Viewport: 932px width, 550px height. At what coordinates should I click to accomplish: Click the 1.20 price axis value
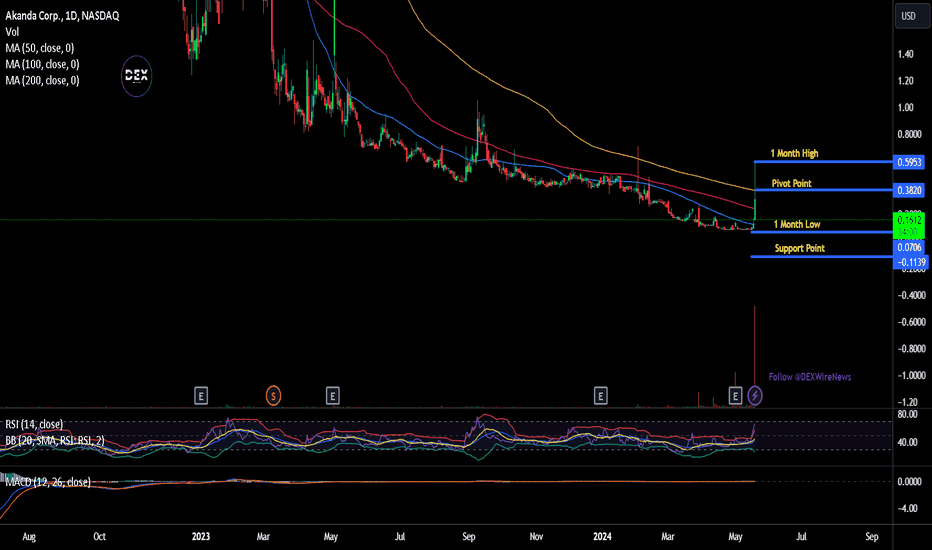pos(905,81)
